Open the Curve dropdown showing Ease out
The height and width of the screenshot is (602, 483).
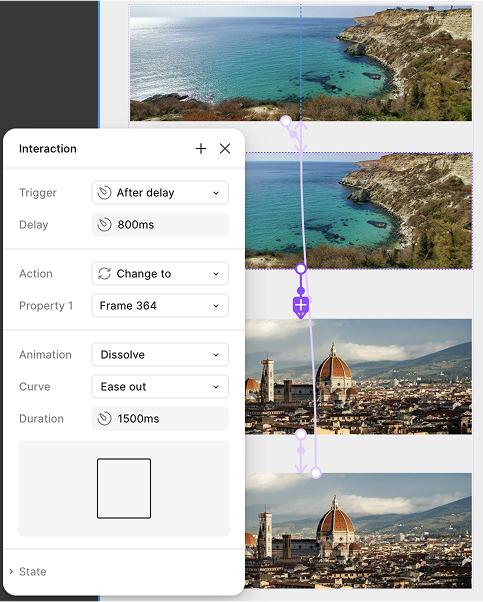160,387
